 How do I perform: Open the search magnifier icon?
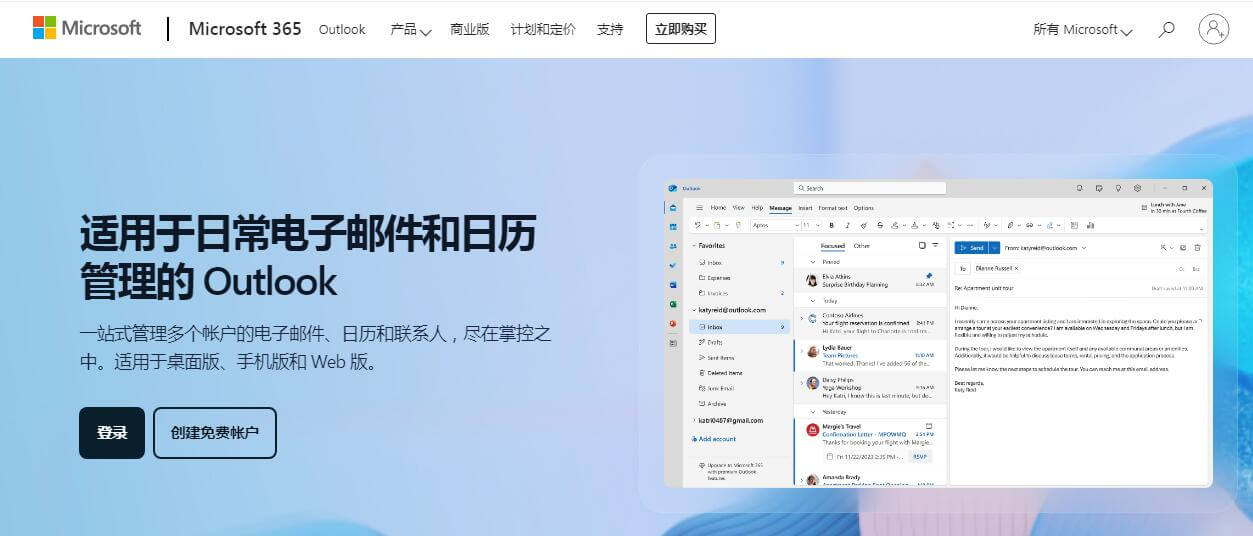(x=1166, y=29)
